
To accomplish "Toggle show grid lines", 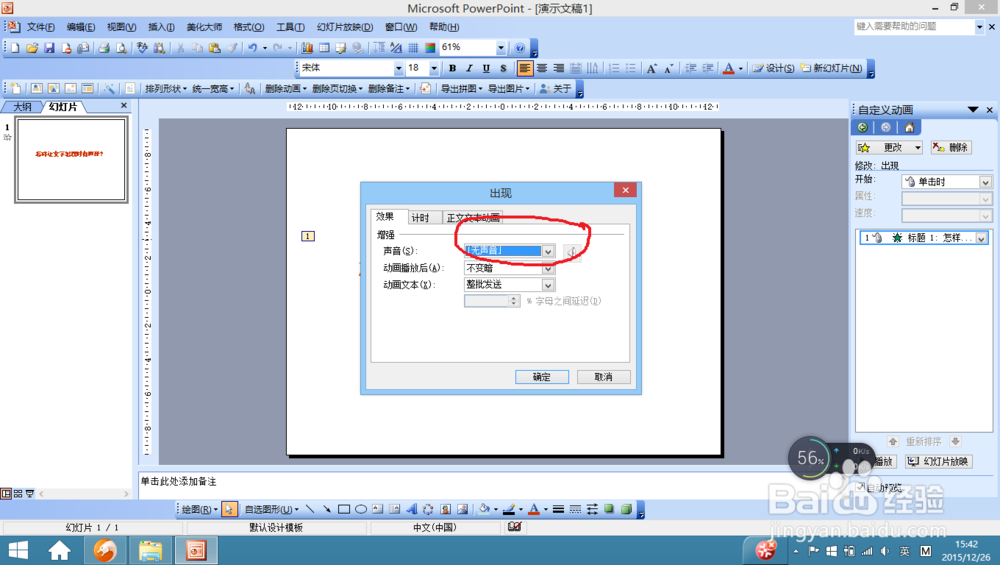I will click(x=413, y=48).
